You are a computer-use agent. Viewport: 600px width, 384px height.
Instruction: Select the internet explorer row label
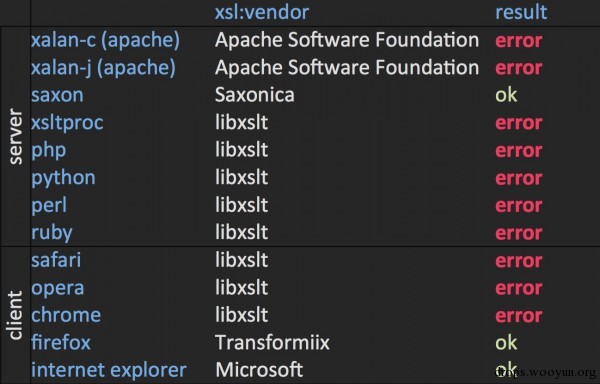pos(109,370)
